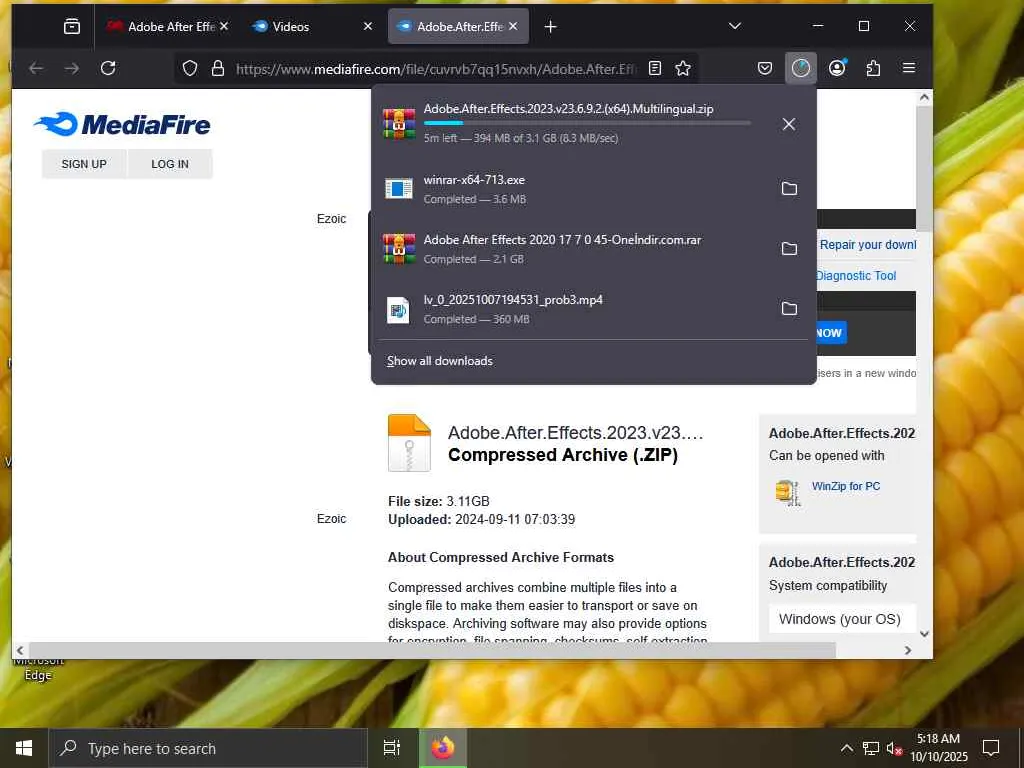Viewport: 1024px width, 768px height.
Task: Open winrar-x64-713.exe download entry
Action: pos(568,189)
